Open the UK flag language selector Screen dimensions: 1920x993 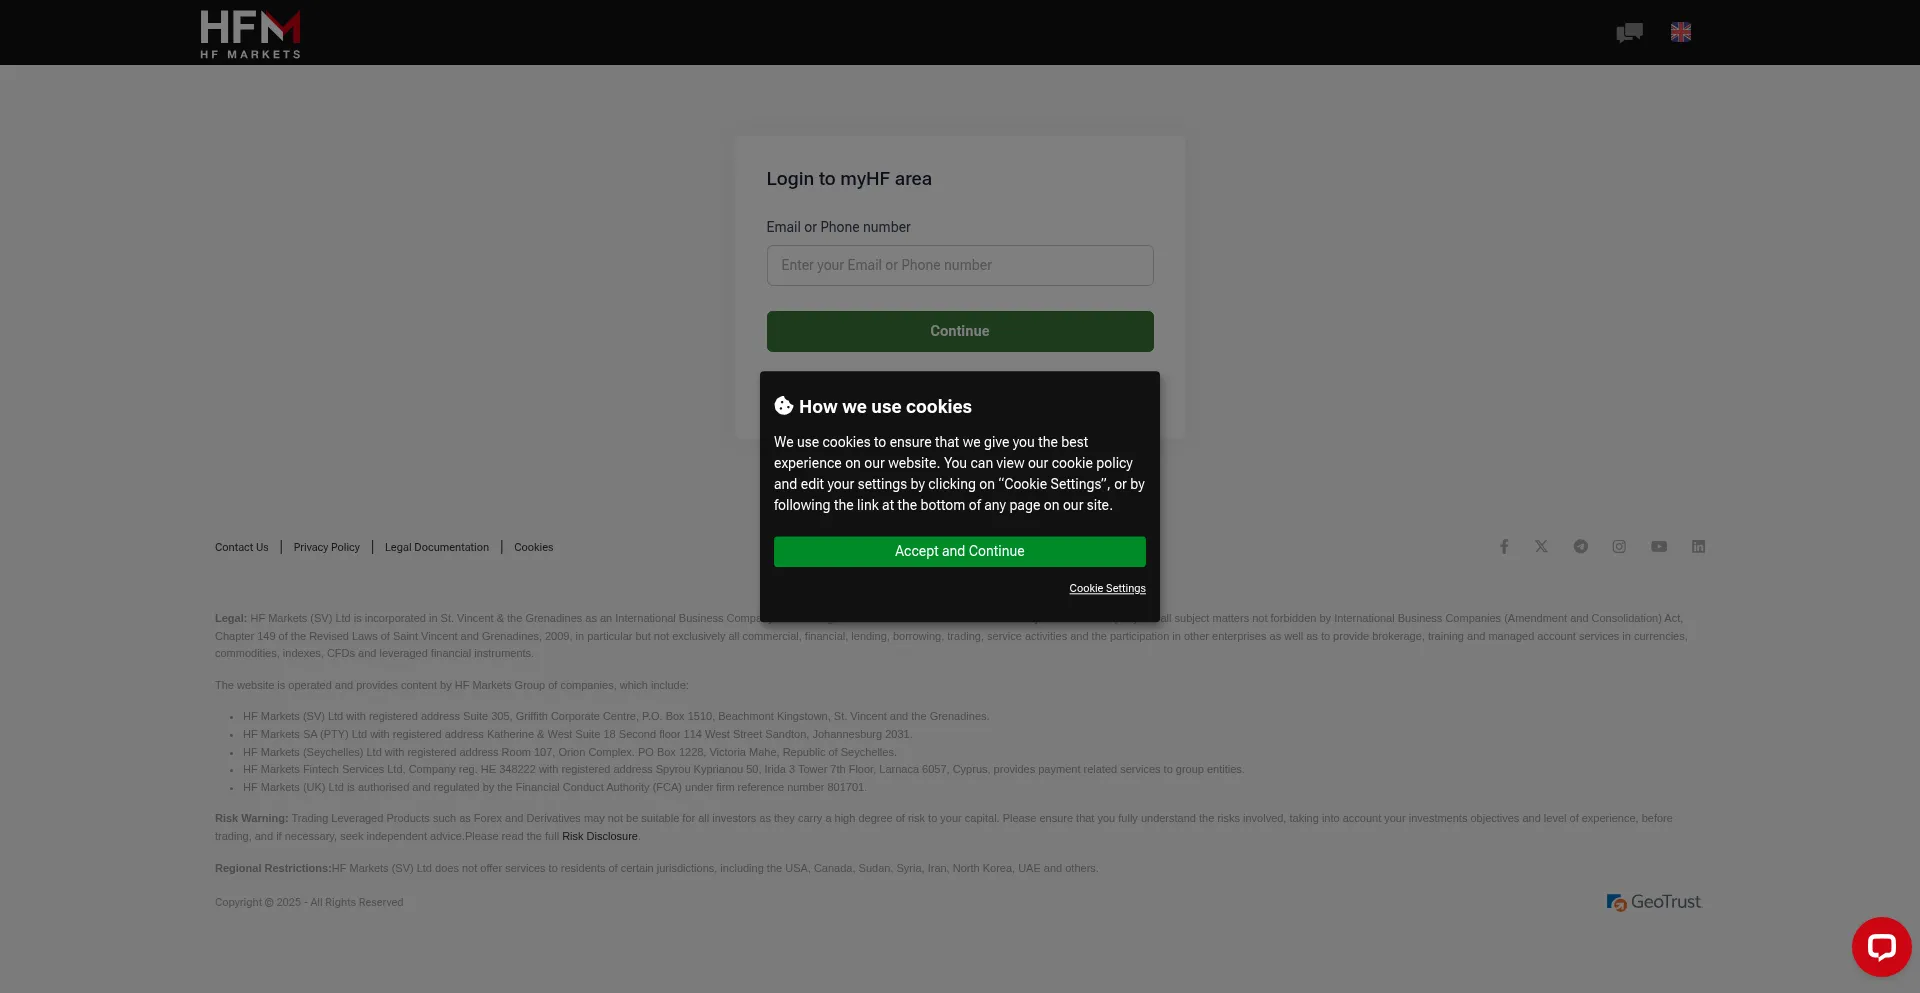pyautogui.click(x=1680, y=33)
